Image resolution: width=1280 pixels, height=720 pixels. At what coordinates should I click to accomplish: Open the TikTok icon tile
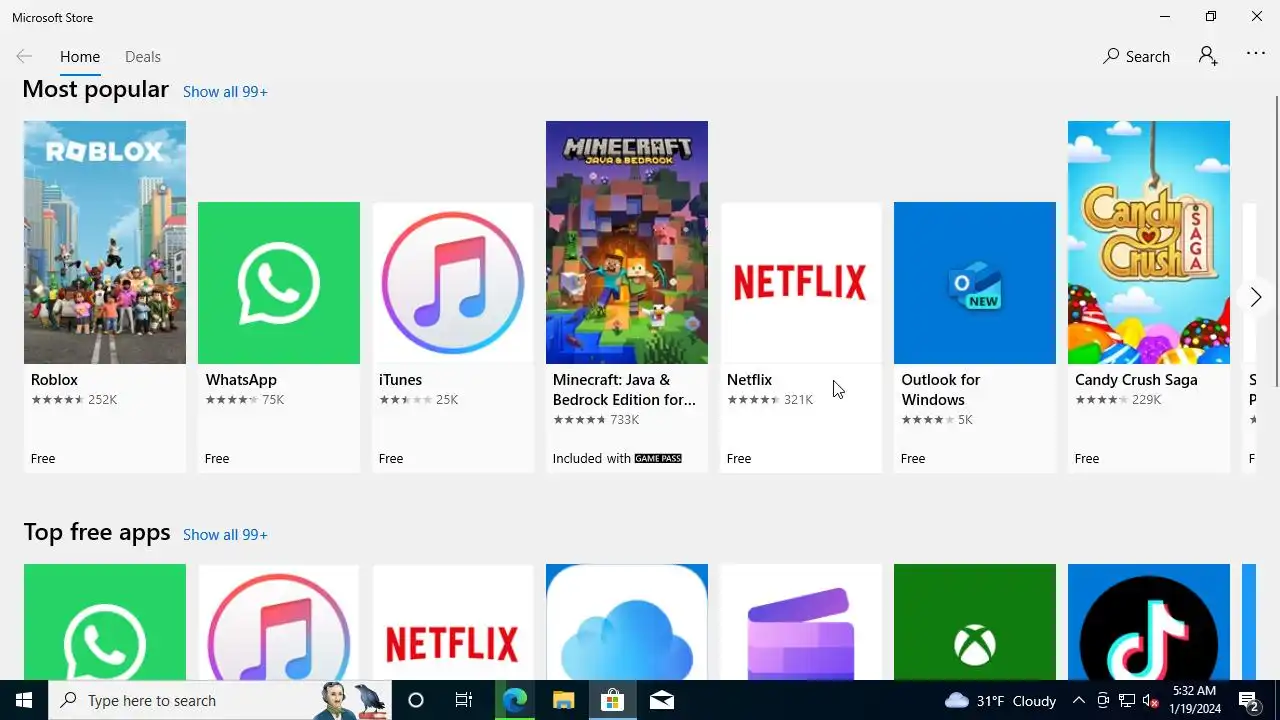(x=1149, y=622)
